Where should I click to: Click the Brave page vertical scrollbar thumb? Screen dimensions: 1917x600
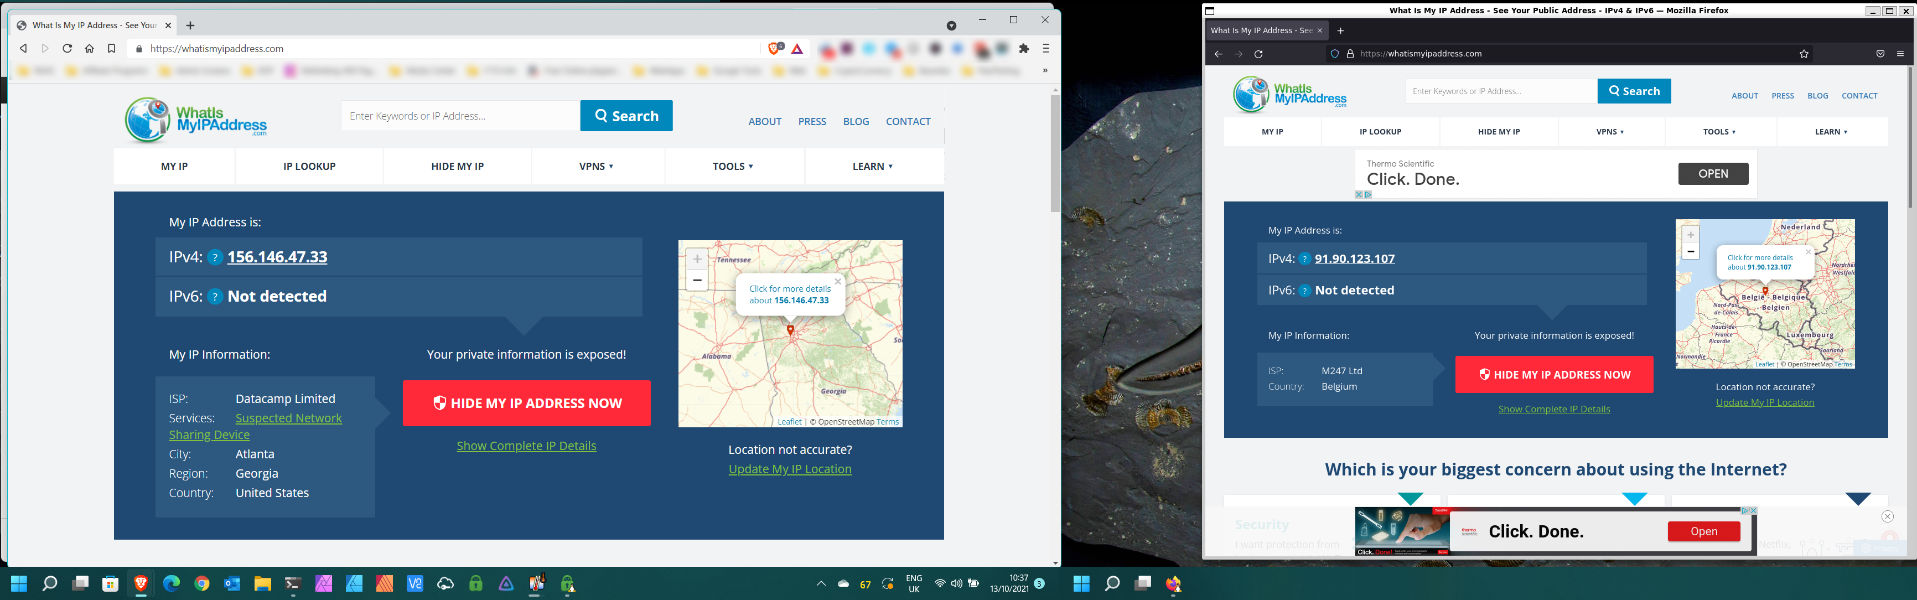pyautogui.click(x=1055, y=153)
